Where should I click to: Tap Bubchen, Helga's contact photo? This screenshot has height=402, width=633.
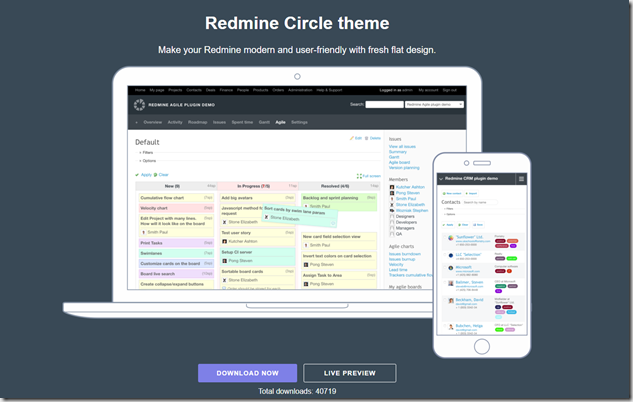[x=451, y=327]
